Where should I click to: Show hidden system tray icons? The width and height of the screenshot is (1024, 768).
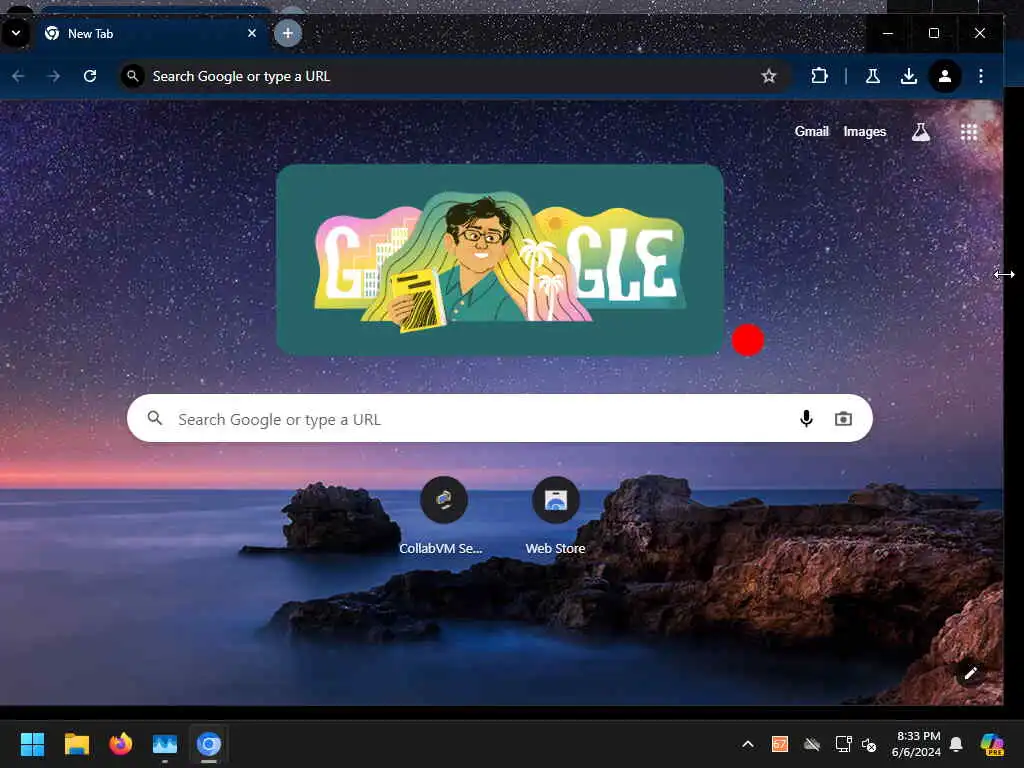[x=748, y=744]
